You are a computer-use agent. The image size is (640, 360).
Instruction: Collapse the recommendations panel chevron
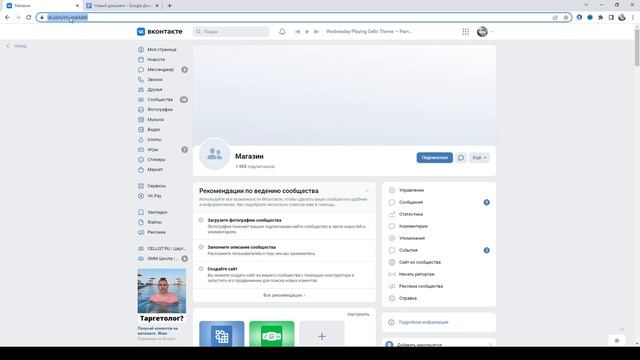point(367,191)
